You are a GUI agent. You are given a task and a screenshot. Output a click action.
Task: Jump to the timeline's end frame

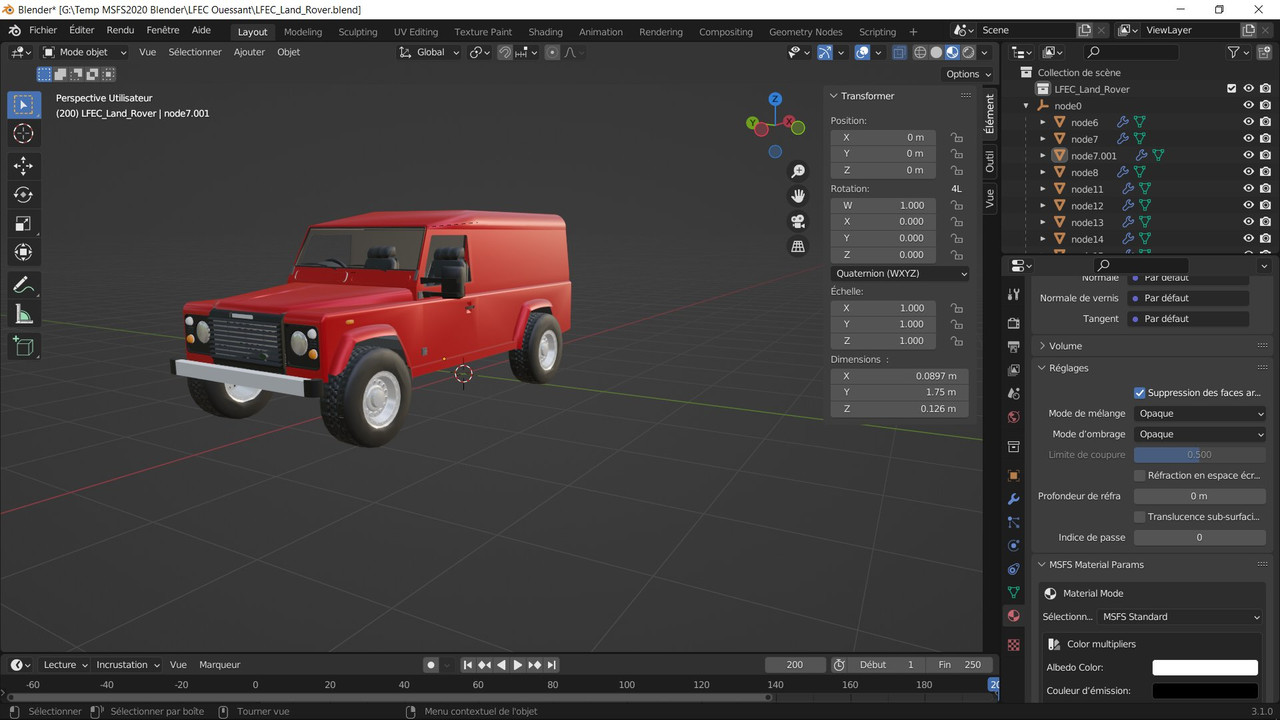tap(552, 665)
